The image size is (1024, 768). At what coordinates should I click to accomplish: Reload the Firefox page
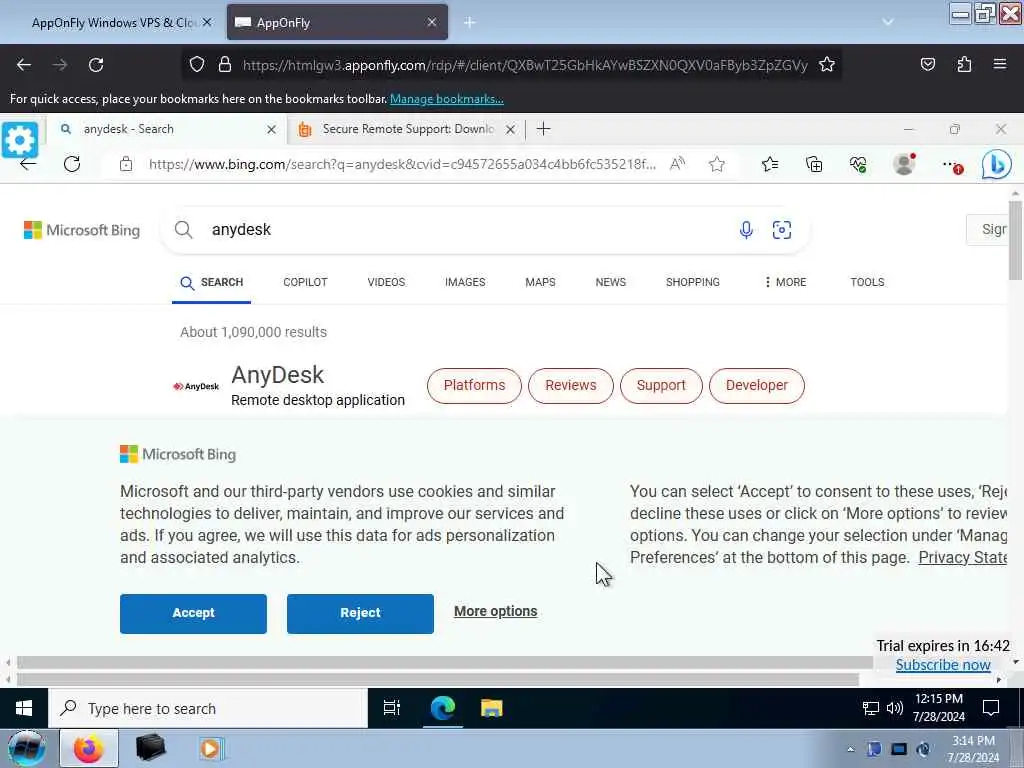tap(96, 65)
